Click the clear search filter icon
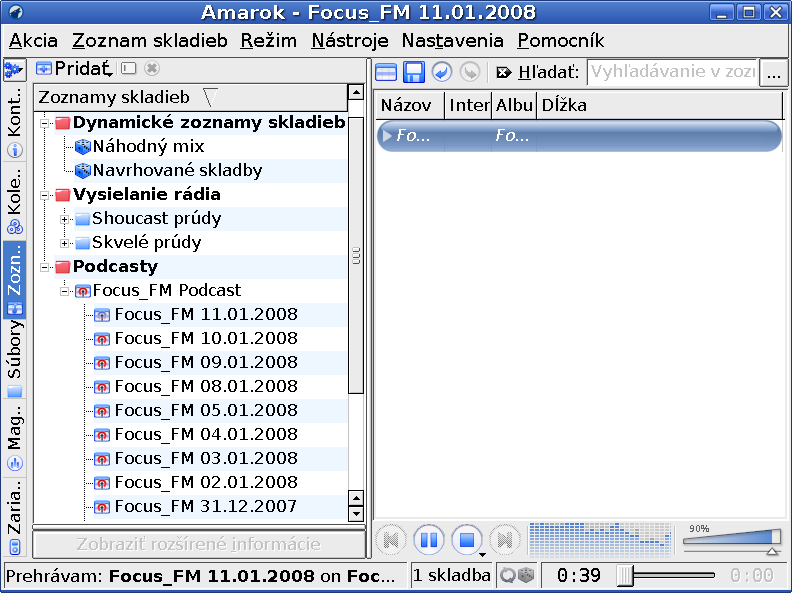Screen dimensions: 792x593 [504, 73]
